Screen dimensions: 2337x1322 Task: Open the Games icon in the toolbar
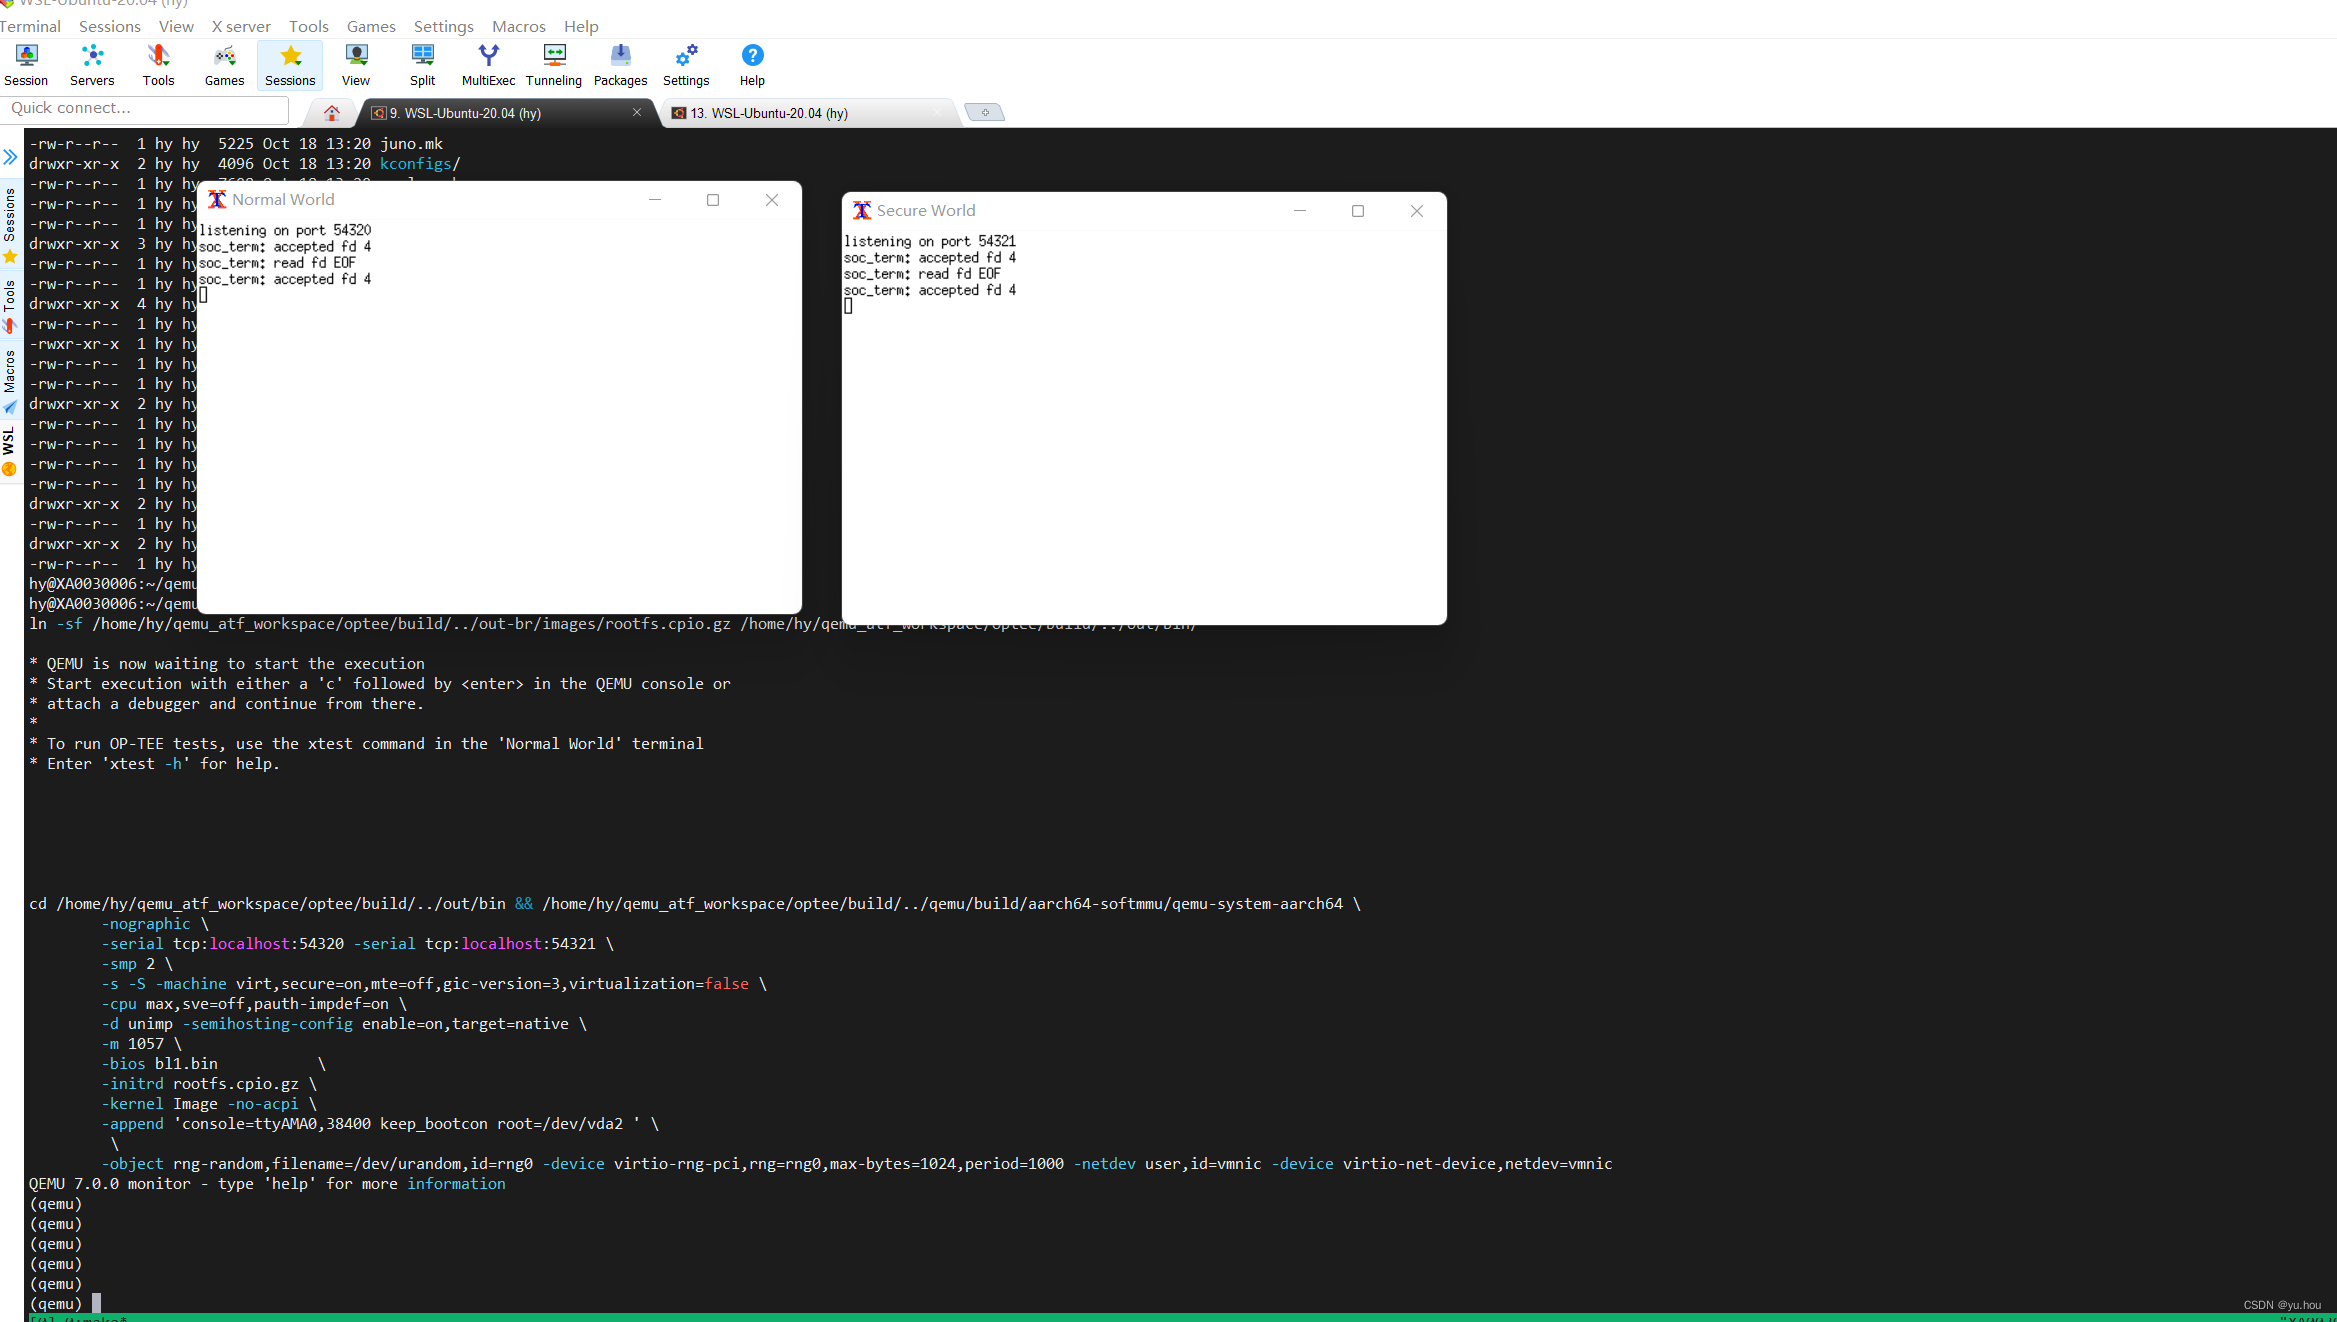(x=224, y=64)
